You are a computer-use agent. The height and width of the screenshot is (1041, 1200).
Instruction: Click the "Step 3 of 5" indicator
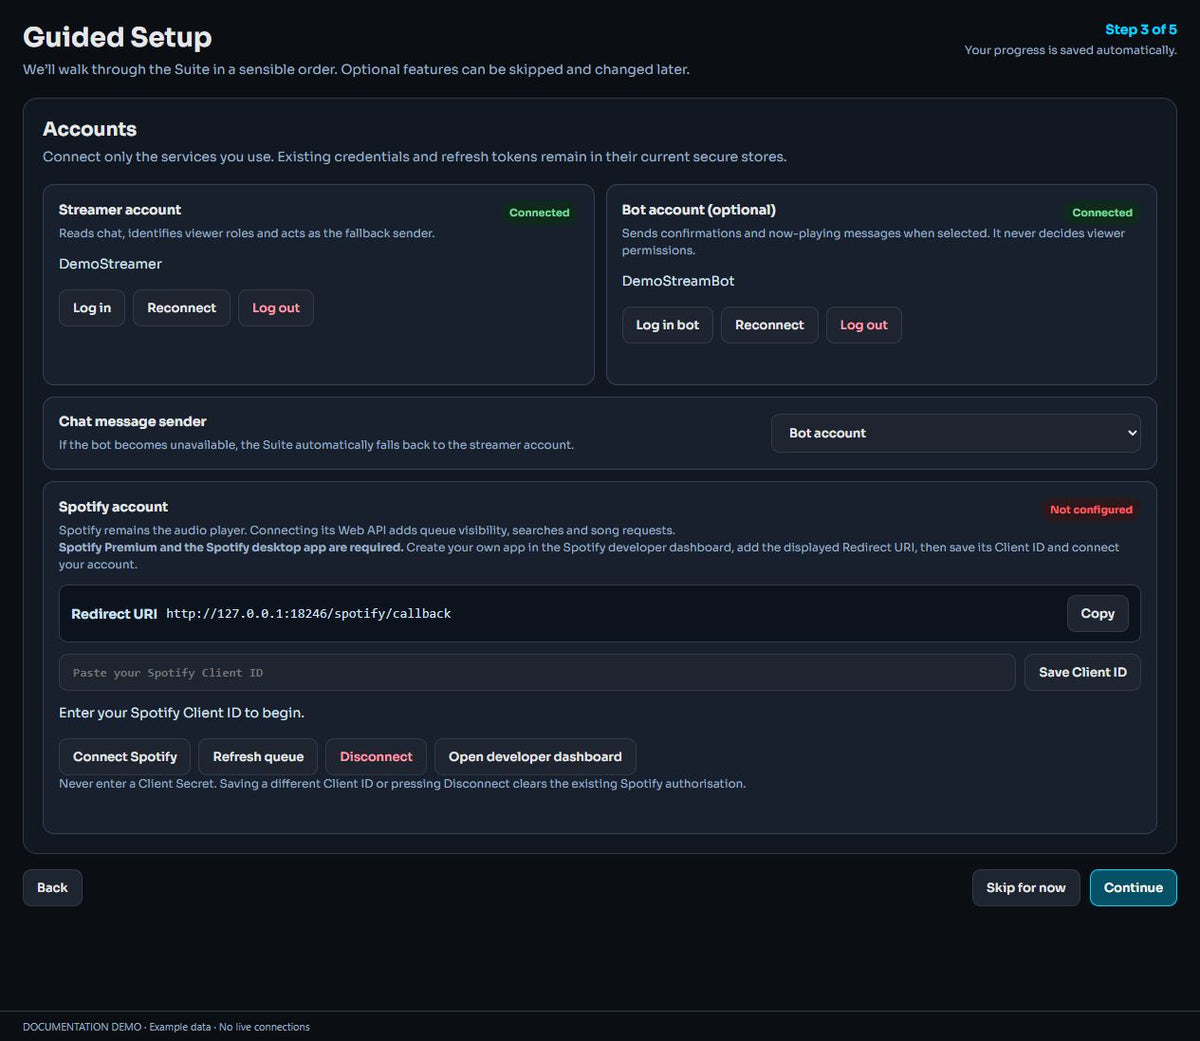coord(1141,30)
